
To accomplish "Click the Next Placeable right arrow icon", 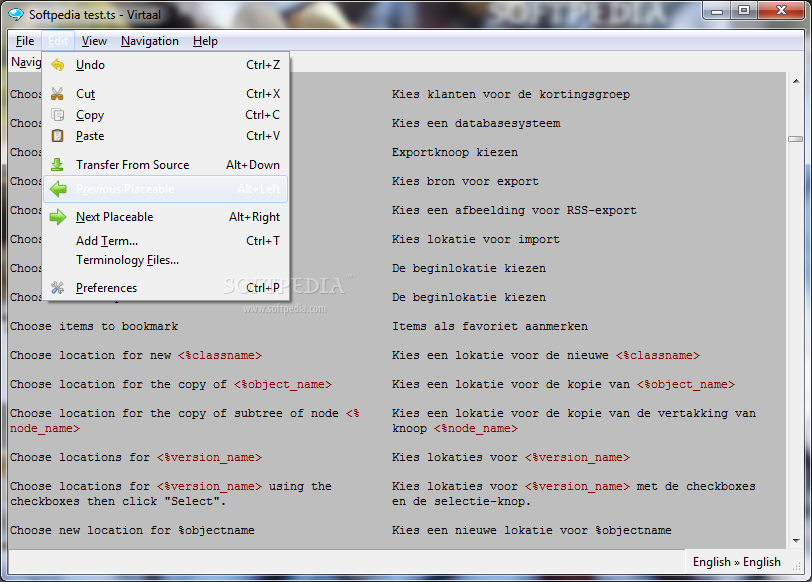I will coord(58,217).
